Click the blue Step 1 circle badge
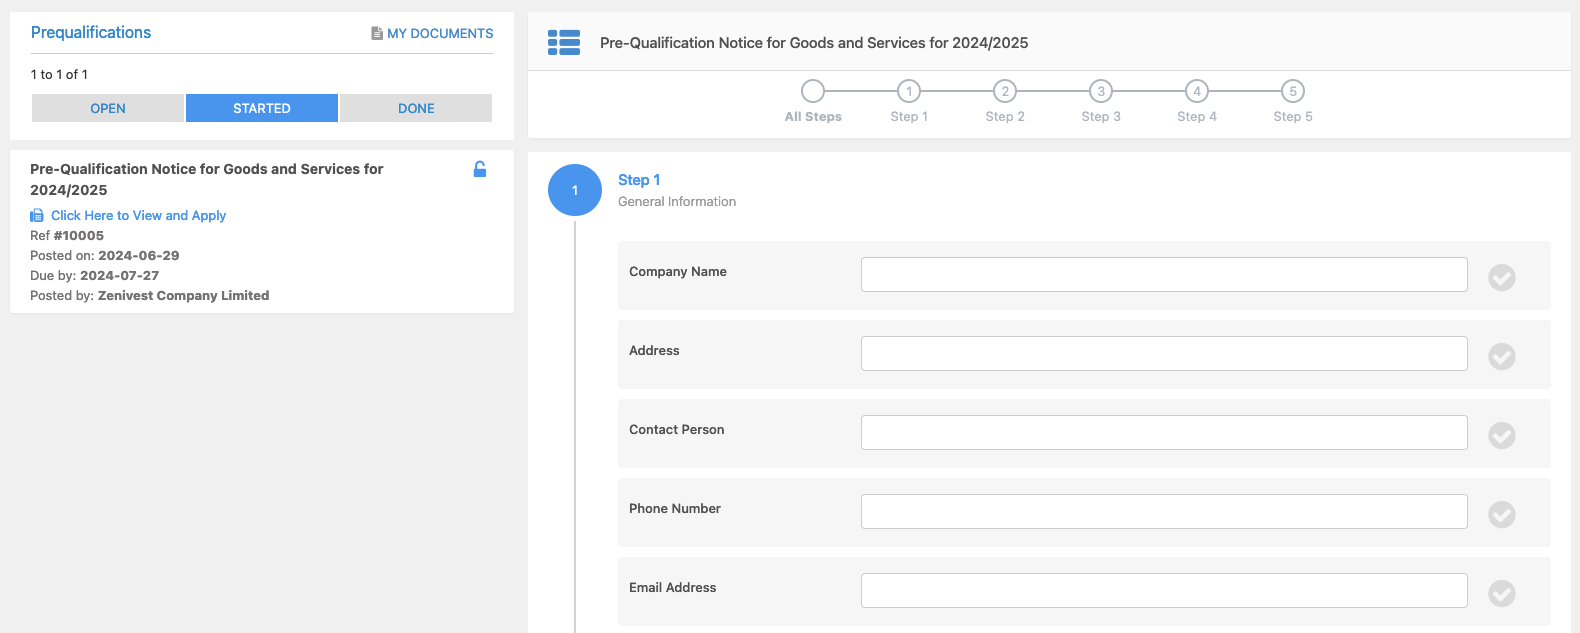This screenshot has height=633, width=1580. coord(575,190)
